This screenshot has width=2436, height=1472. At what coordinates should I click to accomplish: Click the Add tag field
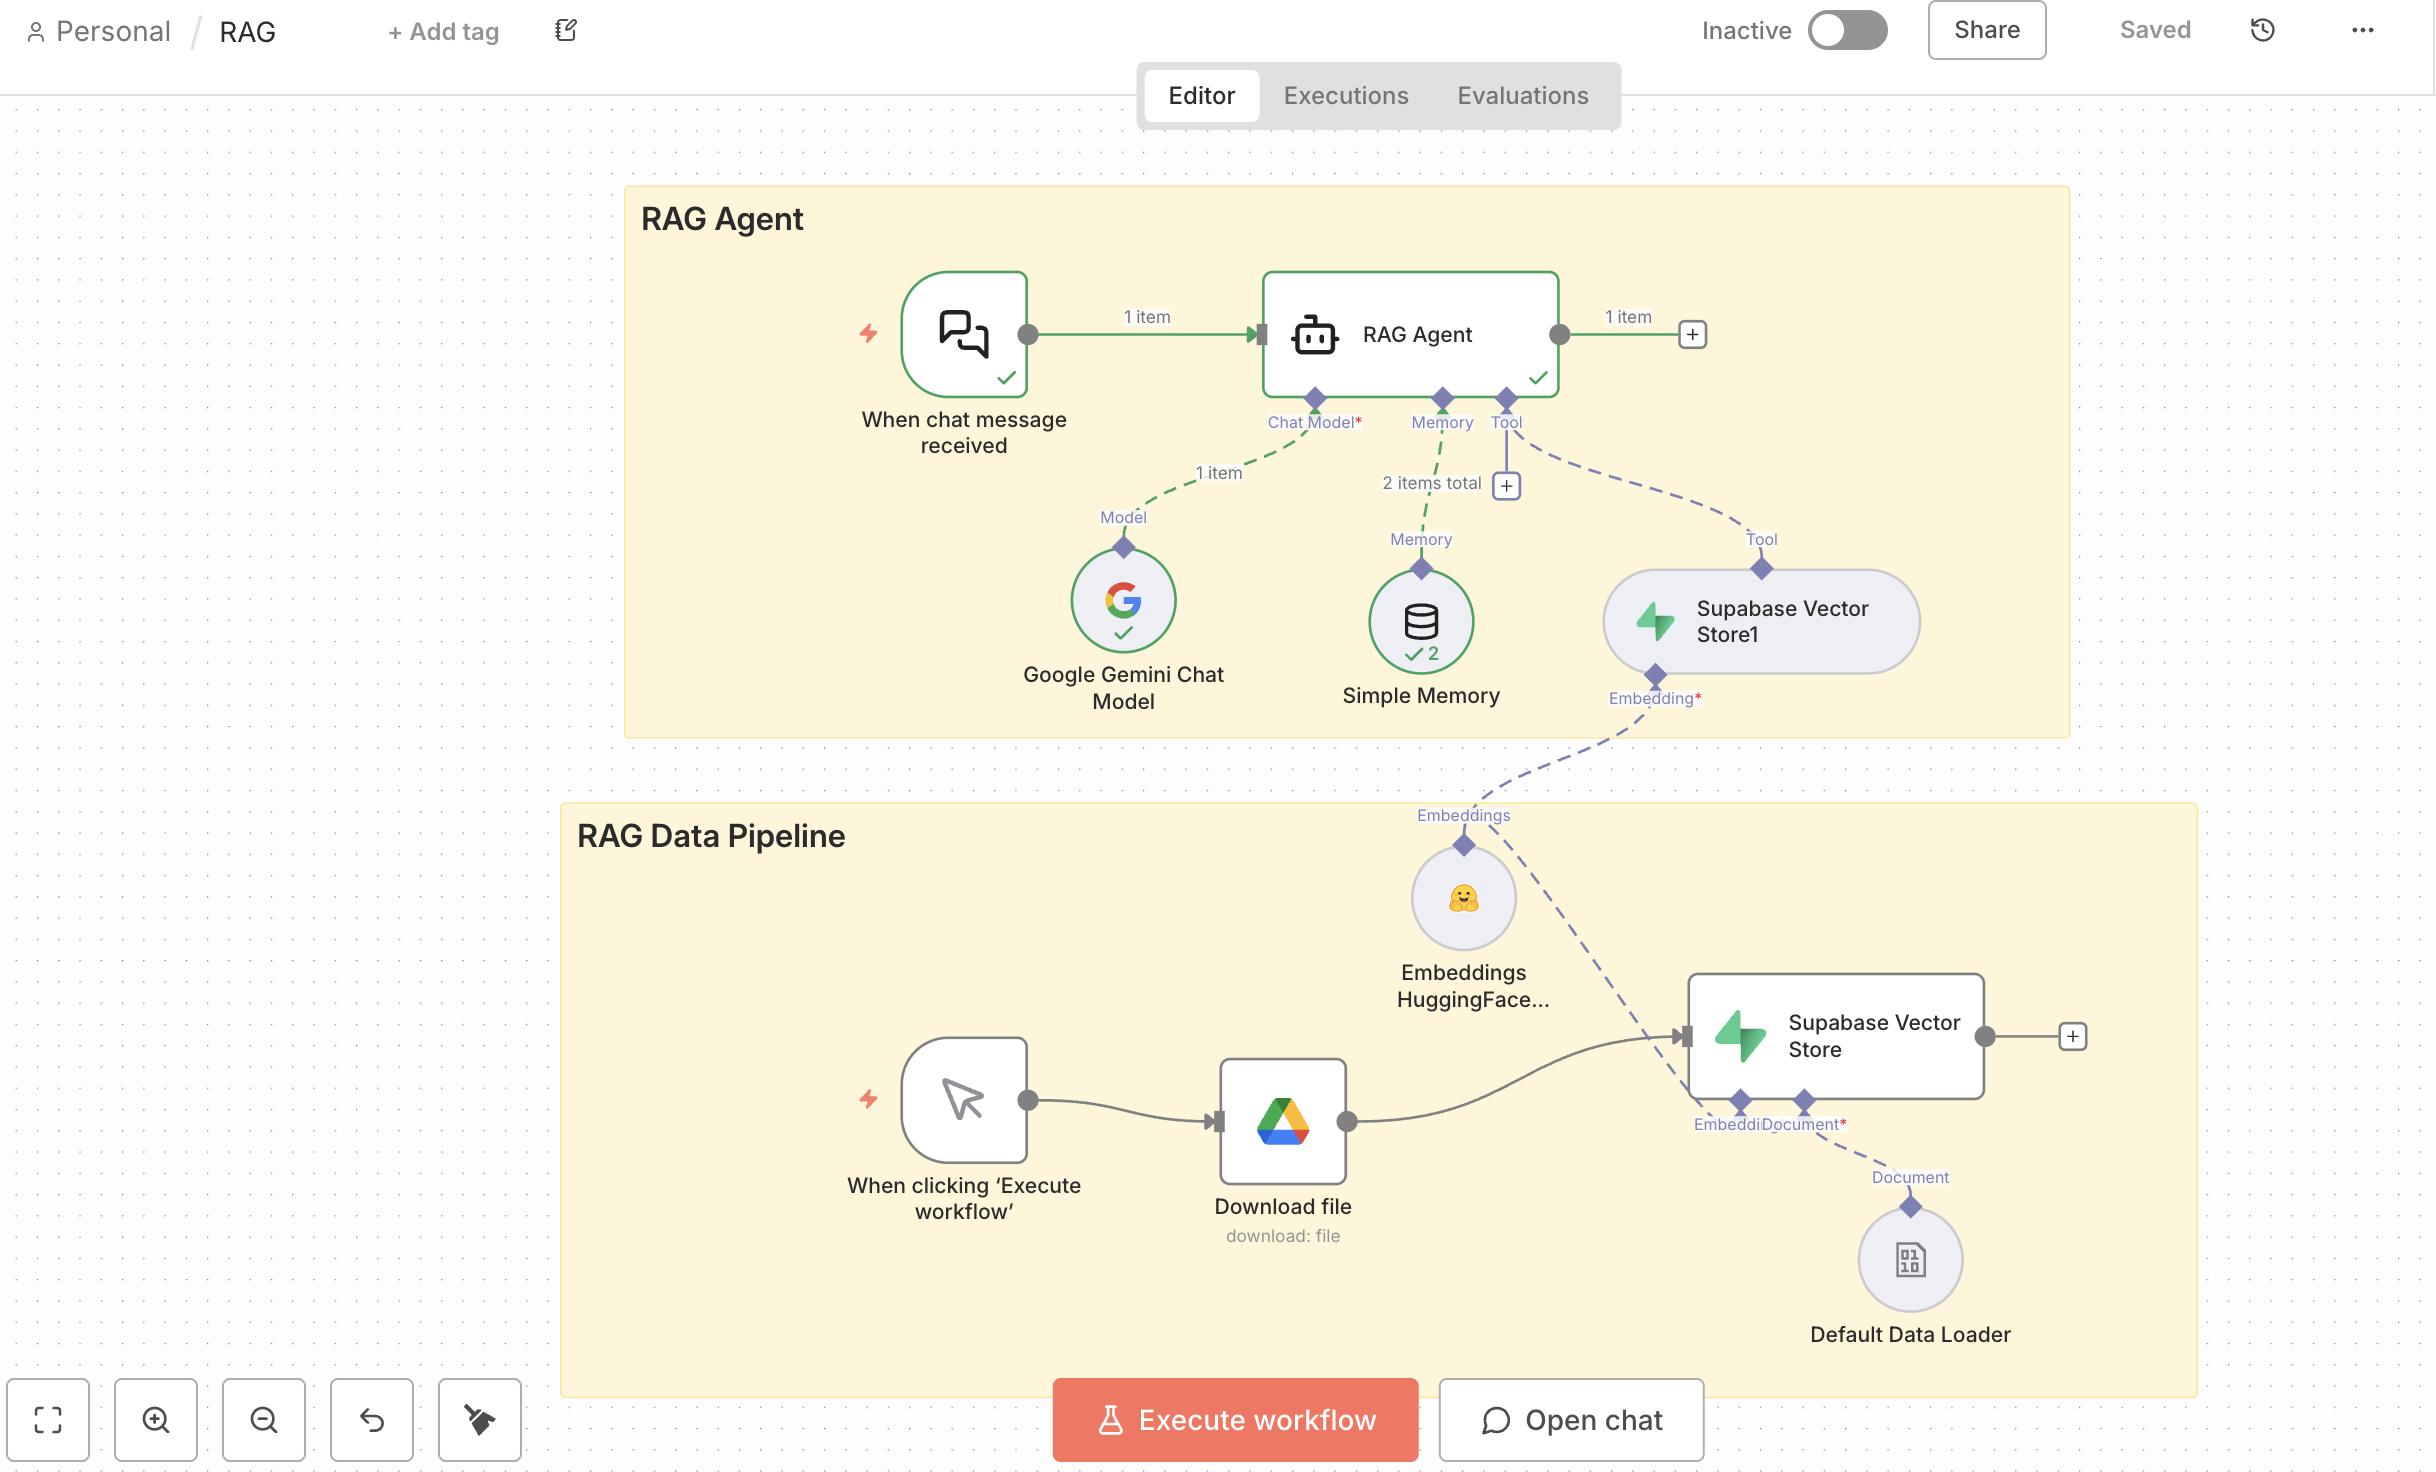[444, 32]
